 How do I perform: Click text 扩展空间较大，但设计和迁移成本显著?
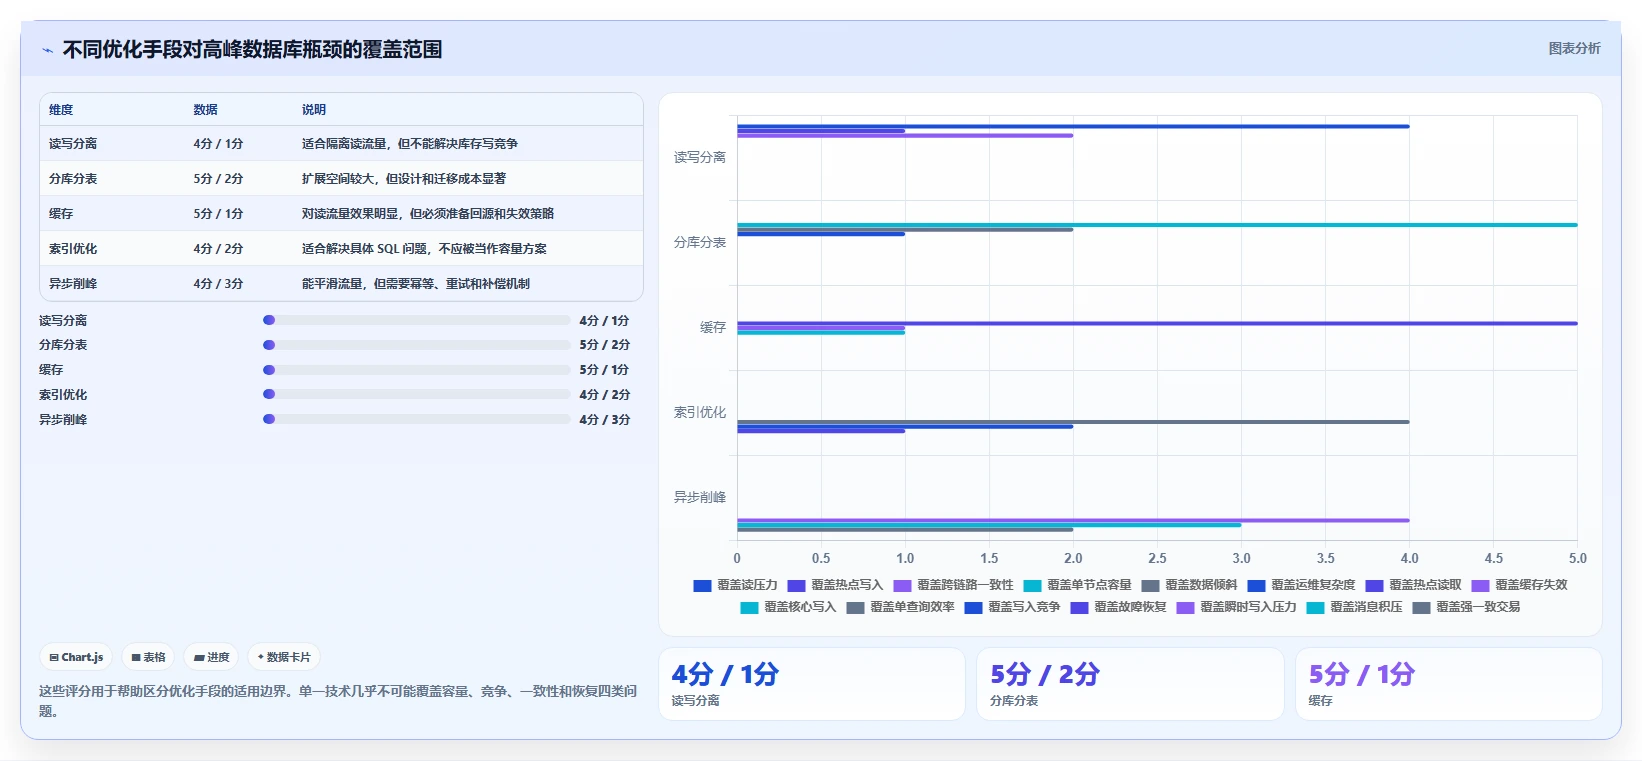404,179
